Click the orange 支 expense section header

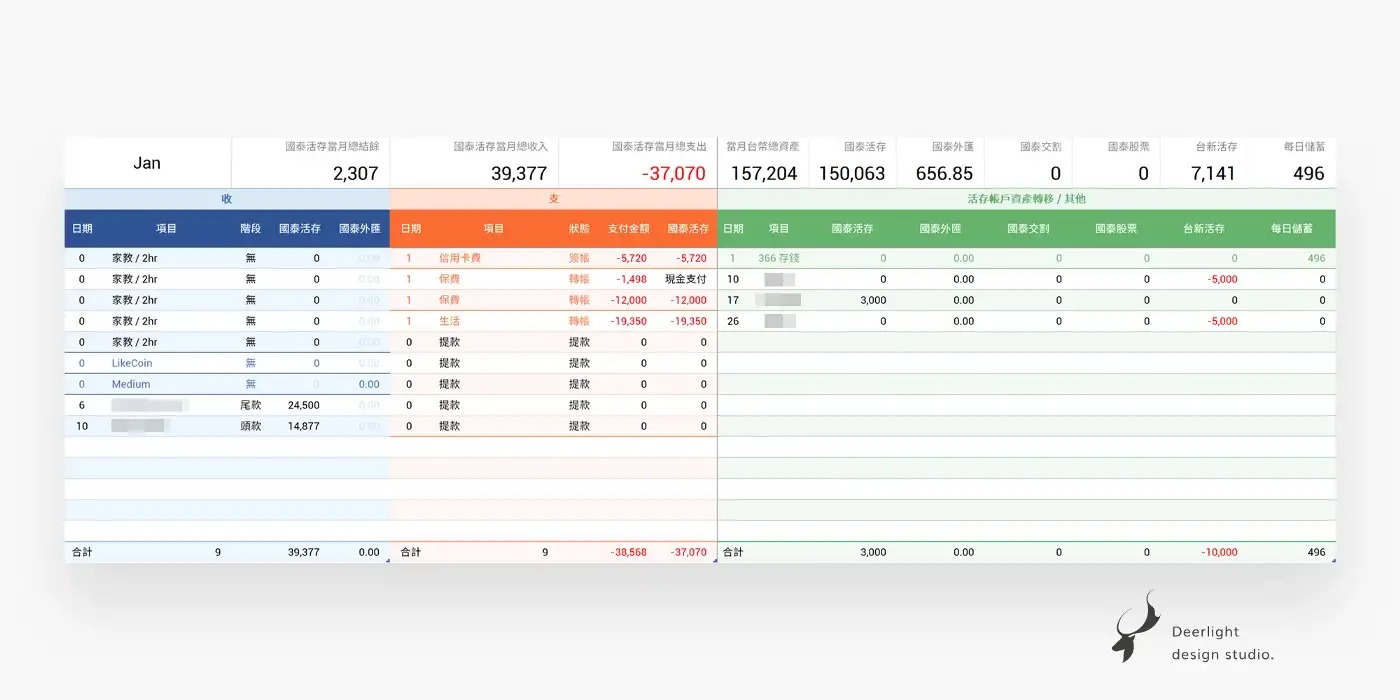553,199
